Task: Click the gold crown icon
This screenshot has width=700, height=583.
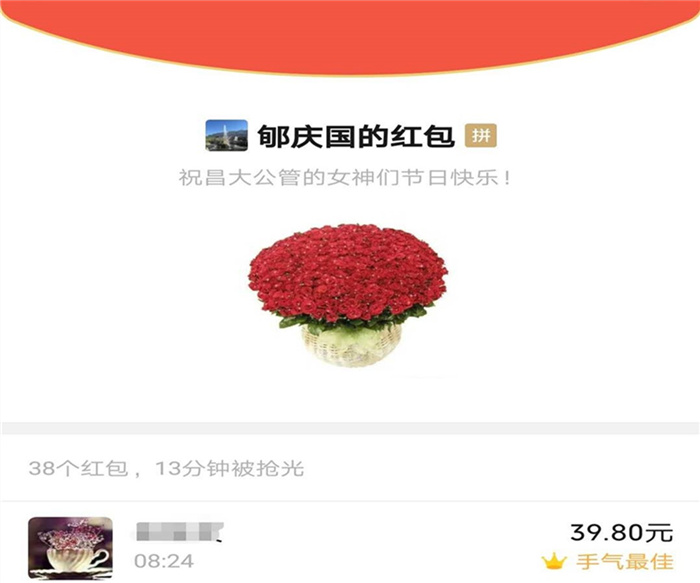Action: coord(554,561)
